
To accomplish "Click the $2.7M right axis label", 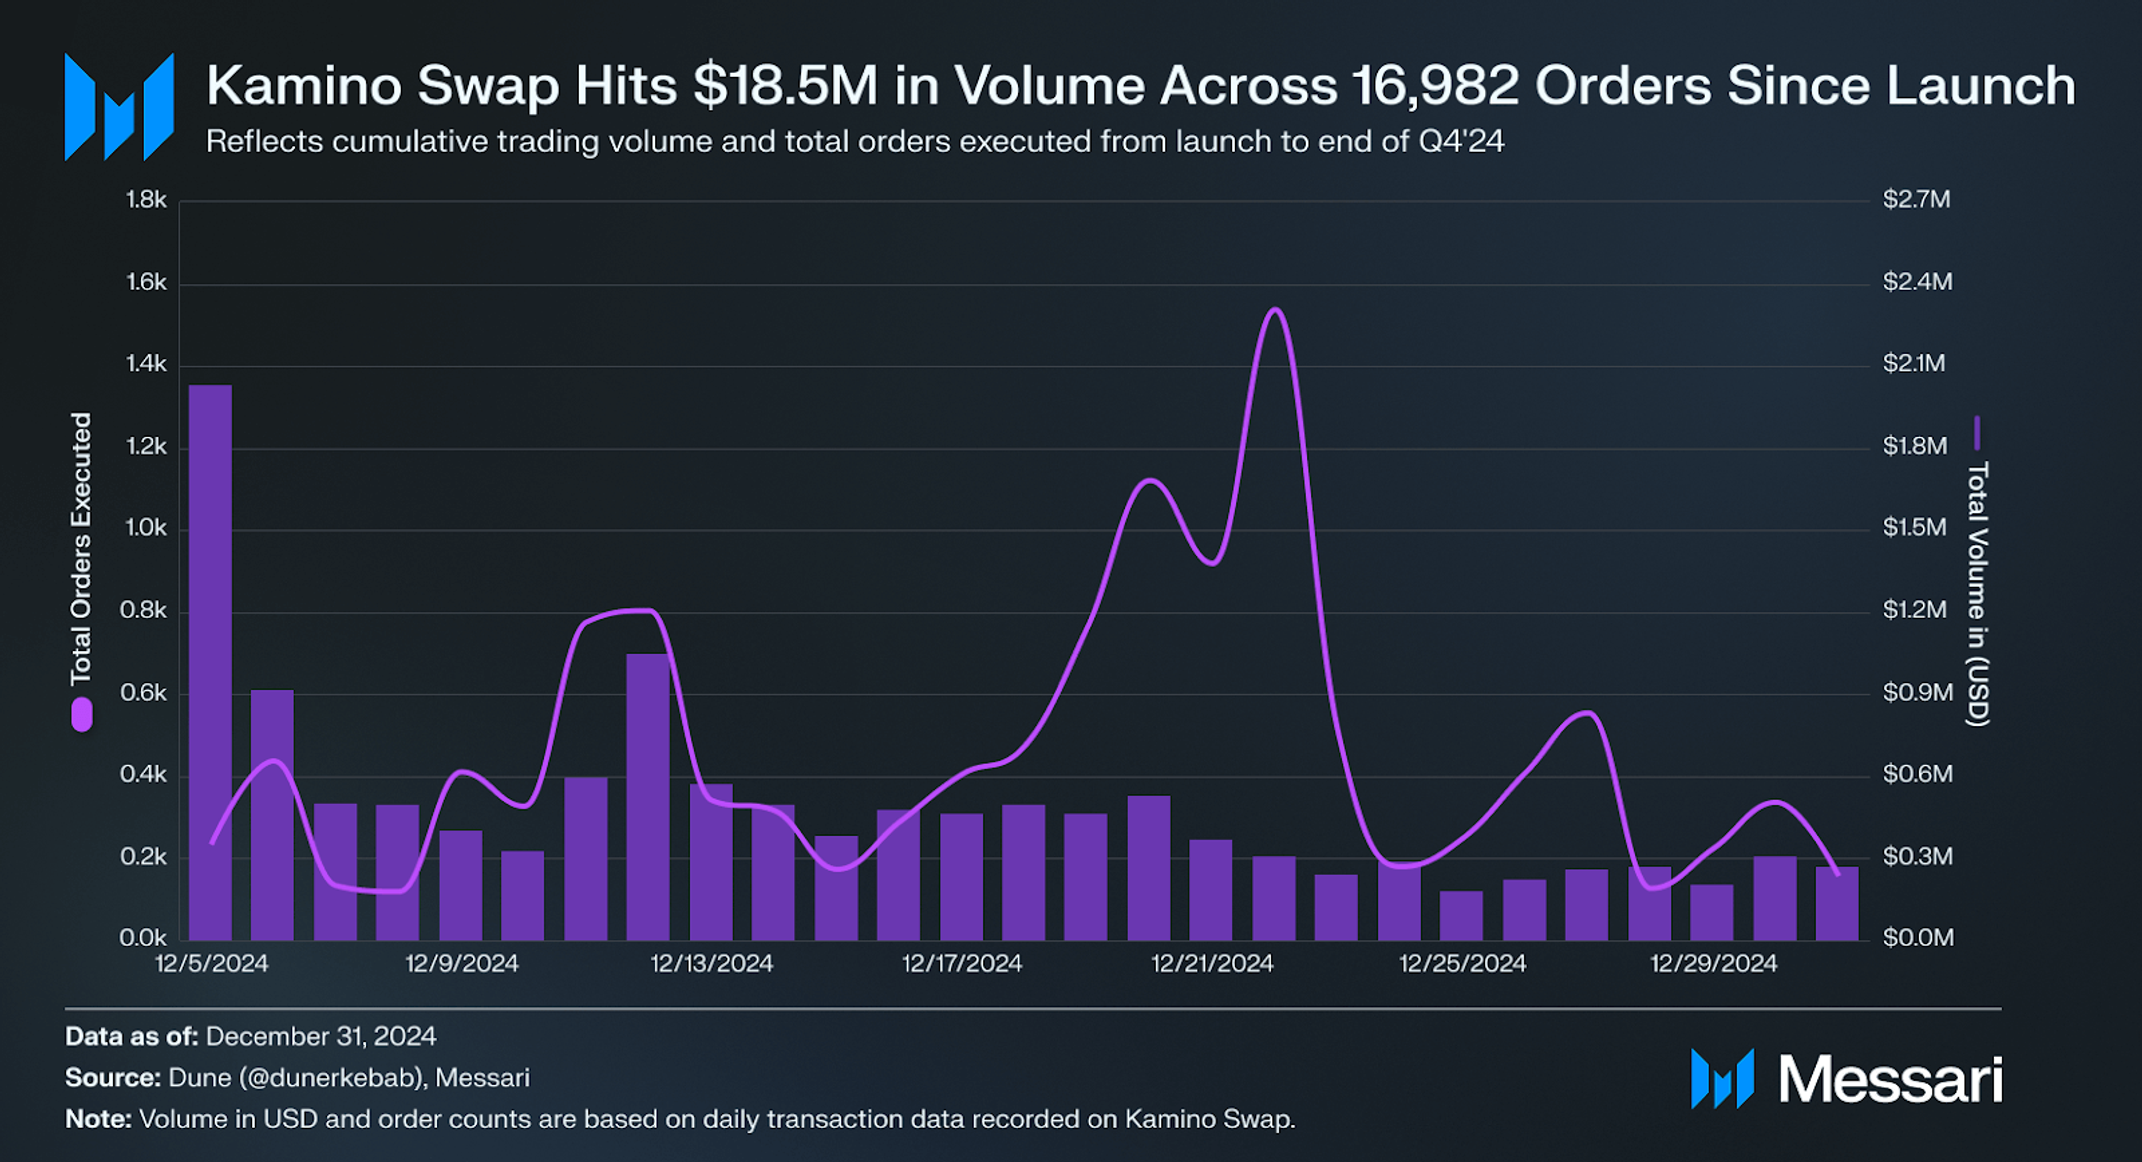I will (x=1916, y=199).
